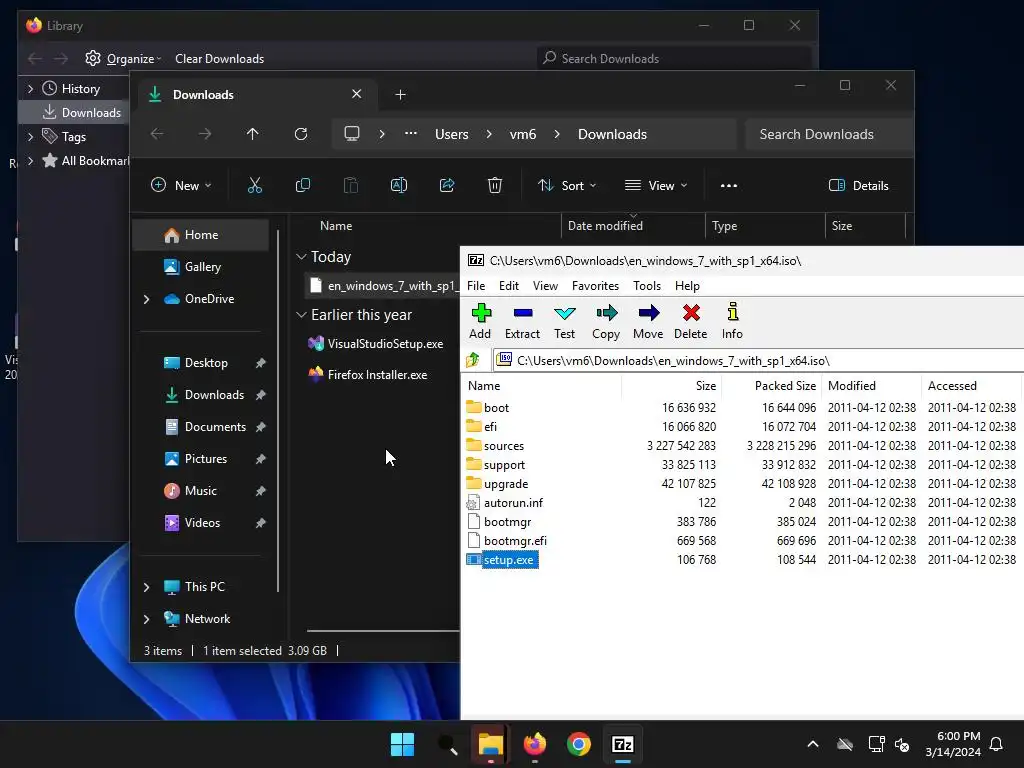Screen dimensions: 1024x768
Task: Toggle the Details pane in File Explorer
Action: coord(859,185)
